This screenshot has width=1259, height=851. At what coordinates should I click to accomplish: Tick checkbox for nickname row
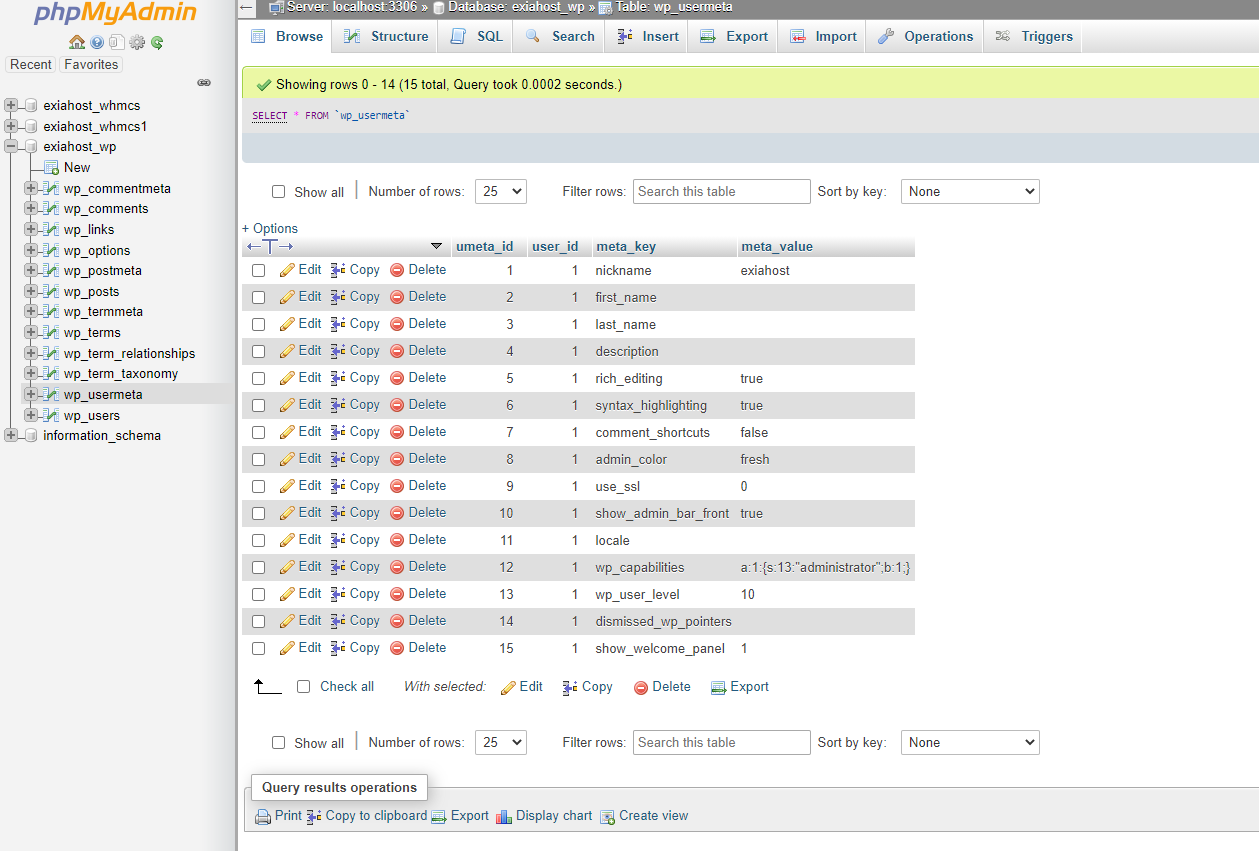pos(259,270)
